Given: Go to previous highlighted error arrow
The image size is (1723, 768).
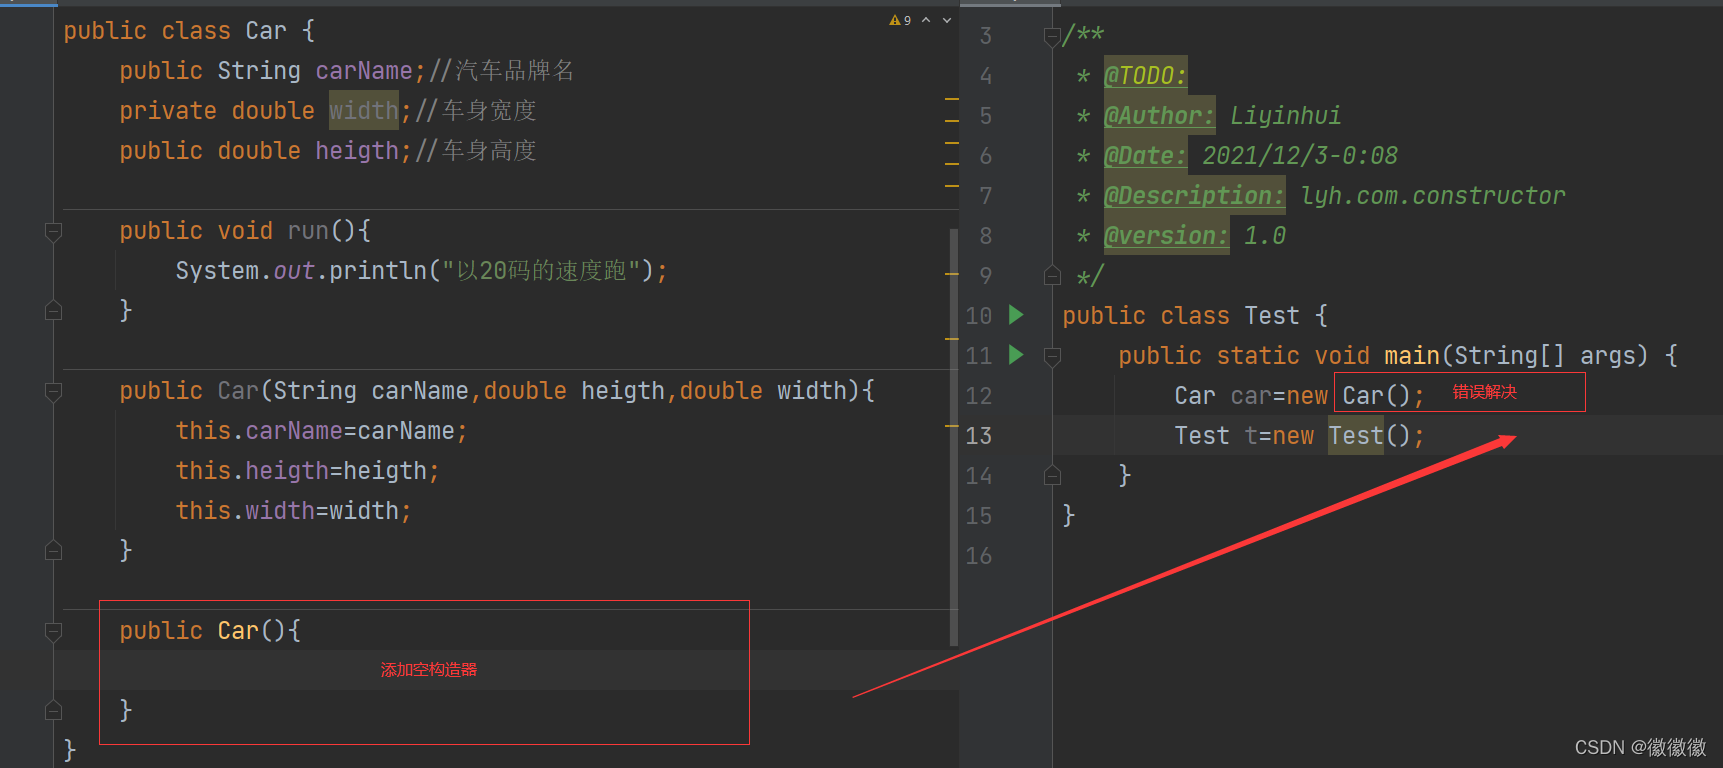Looking at the screenshot, I should tap(926, 20).
